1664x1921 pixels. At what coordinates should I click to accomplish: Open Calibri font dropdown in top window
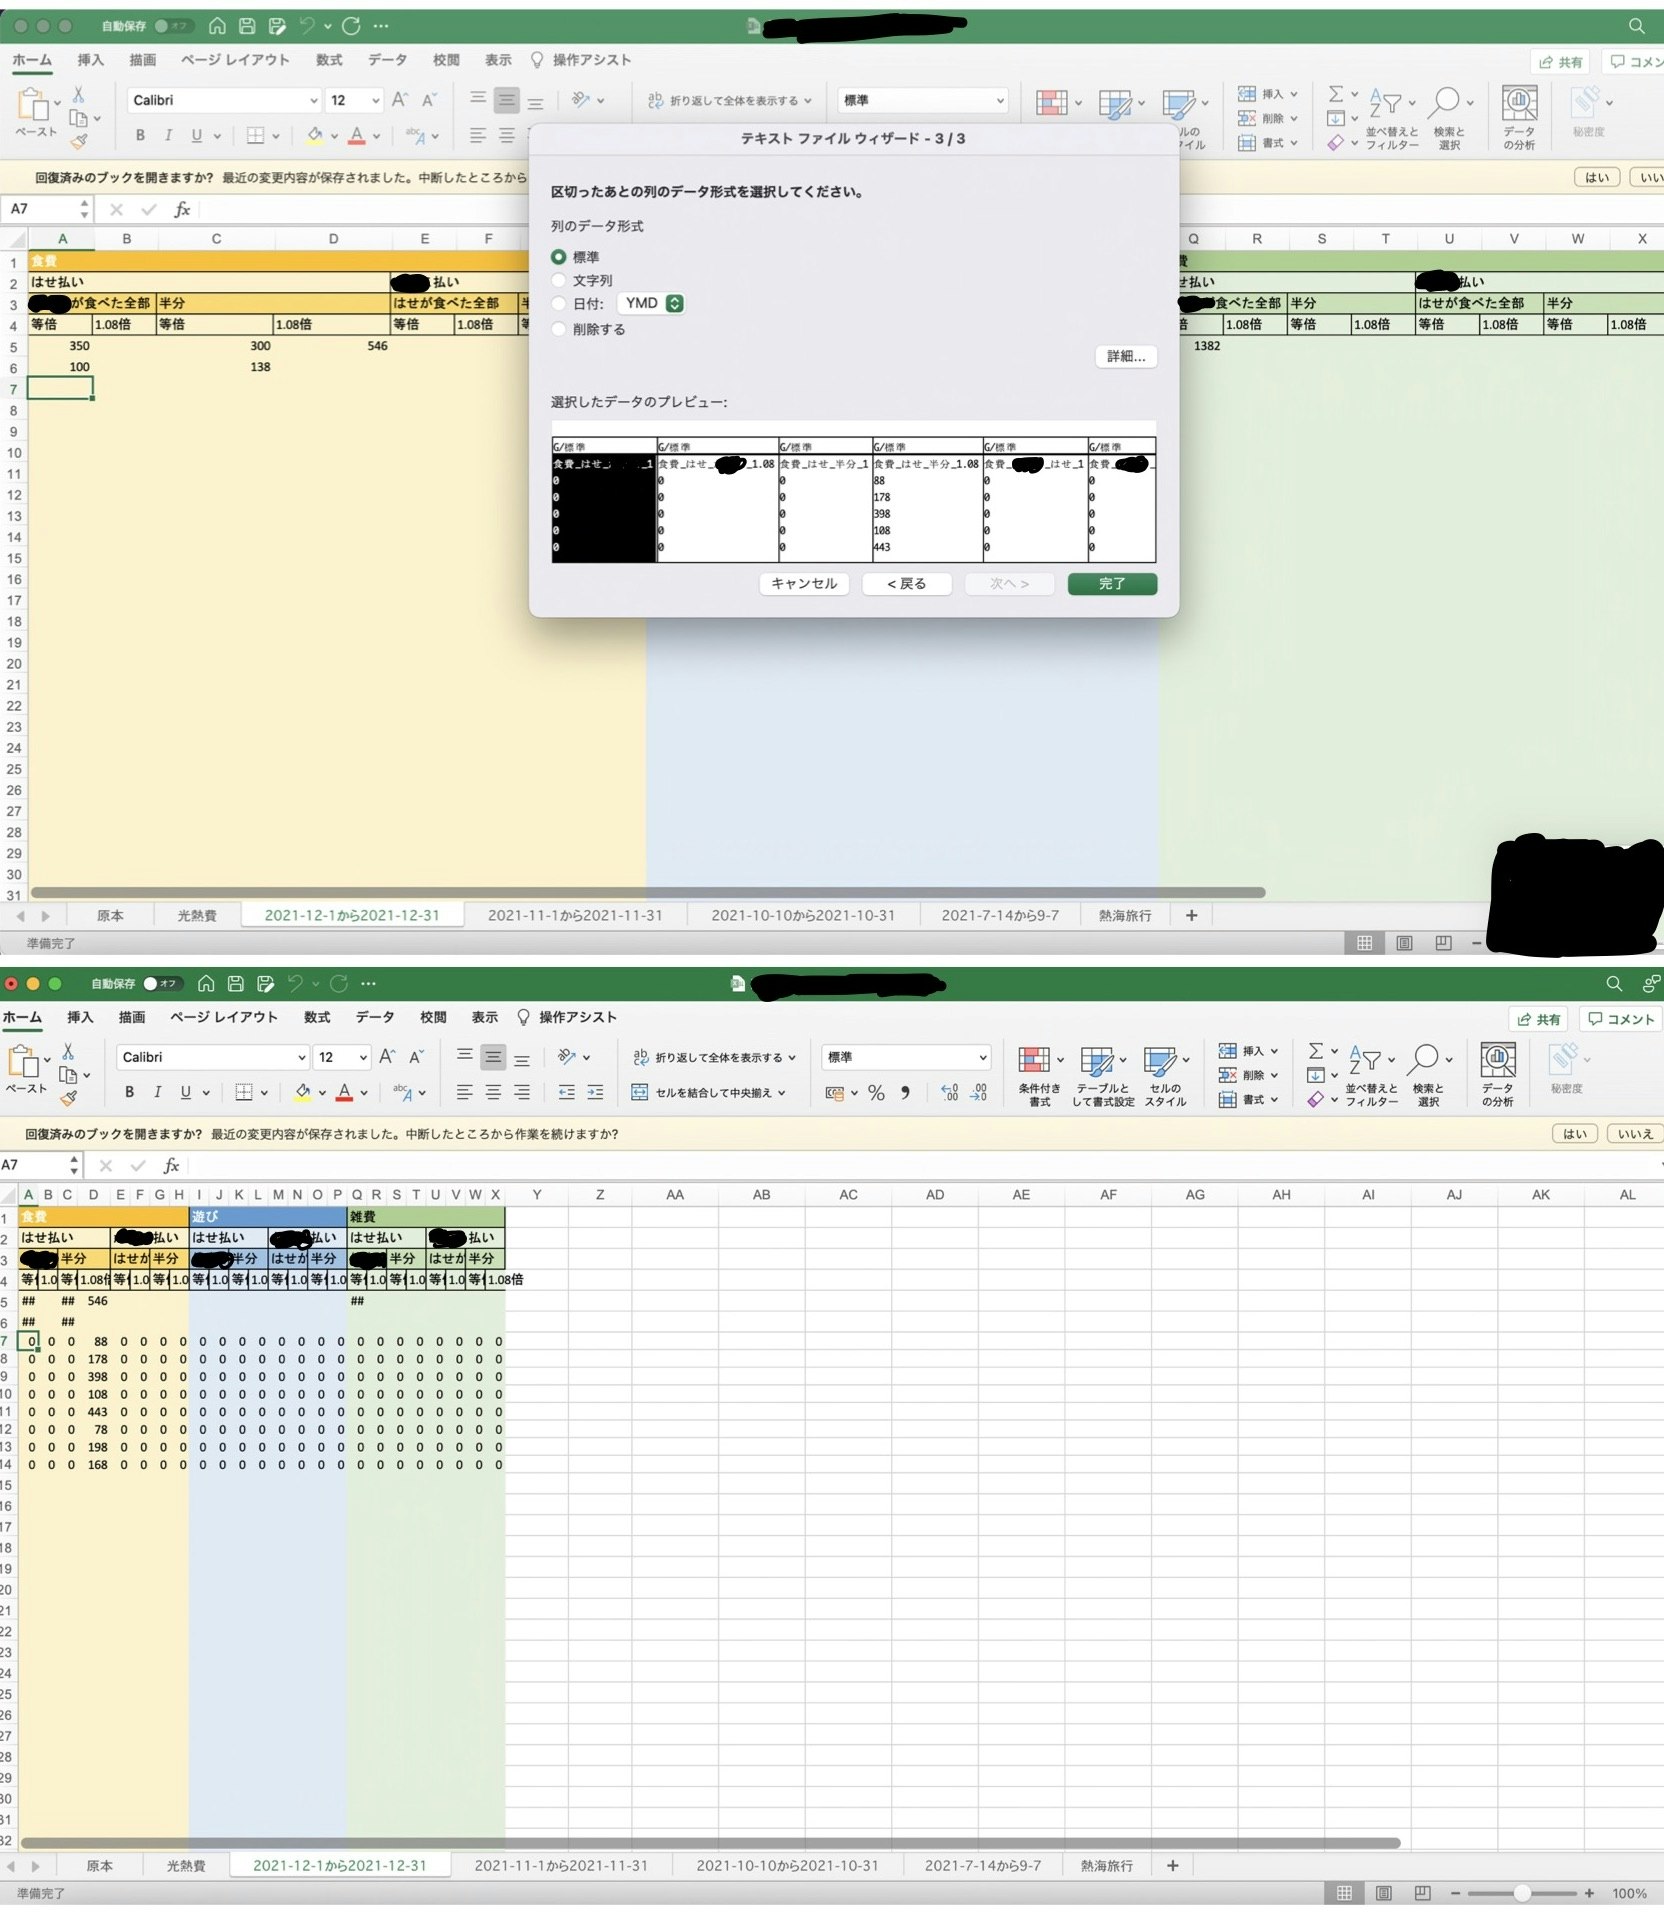point(313,100)
